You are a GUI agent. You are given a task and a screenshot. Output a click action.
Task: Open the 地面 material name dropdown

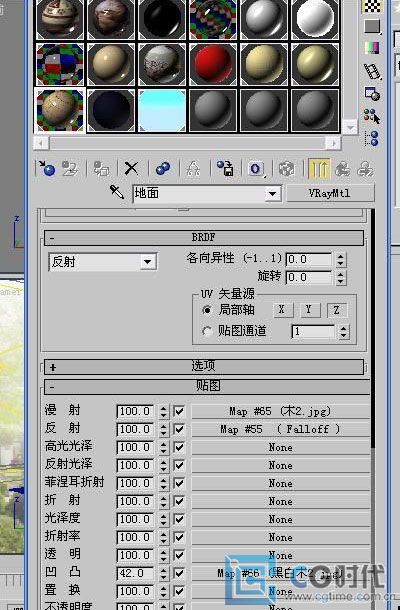point(273,193)
